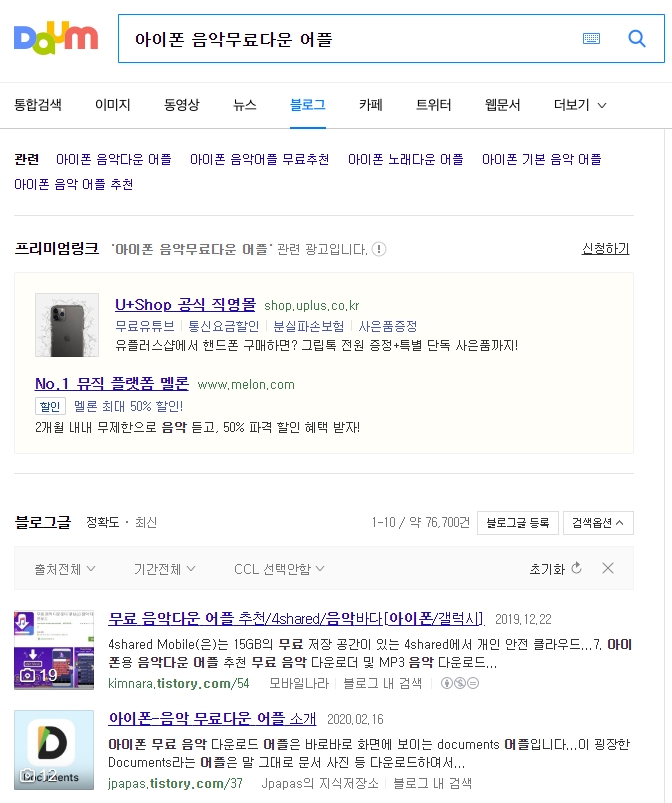Open the No.1 뮤직 플랫폼 멜론 link
The width and height of the screenshot is (672, 803).
point(112,384)
